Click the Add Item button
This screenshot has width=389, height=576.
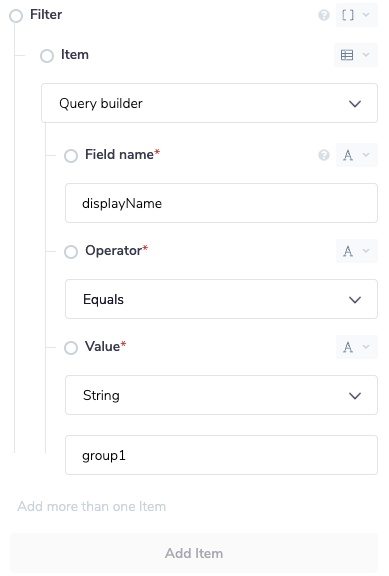click(194, 553)
